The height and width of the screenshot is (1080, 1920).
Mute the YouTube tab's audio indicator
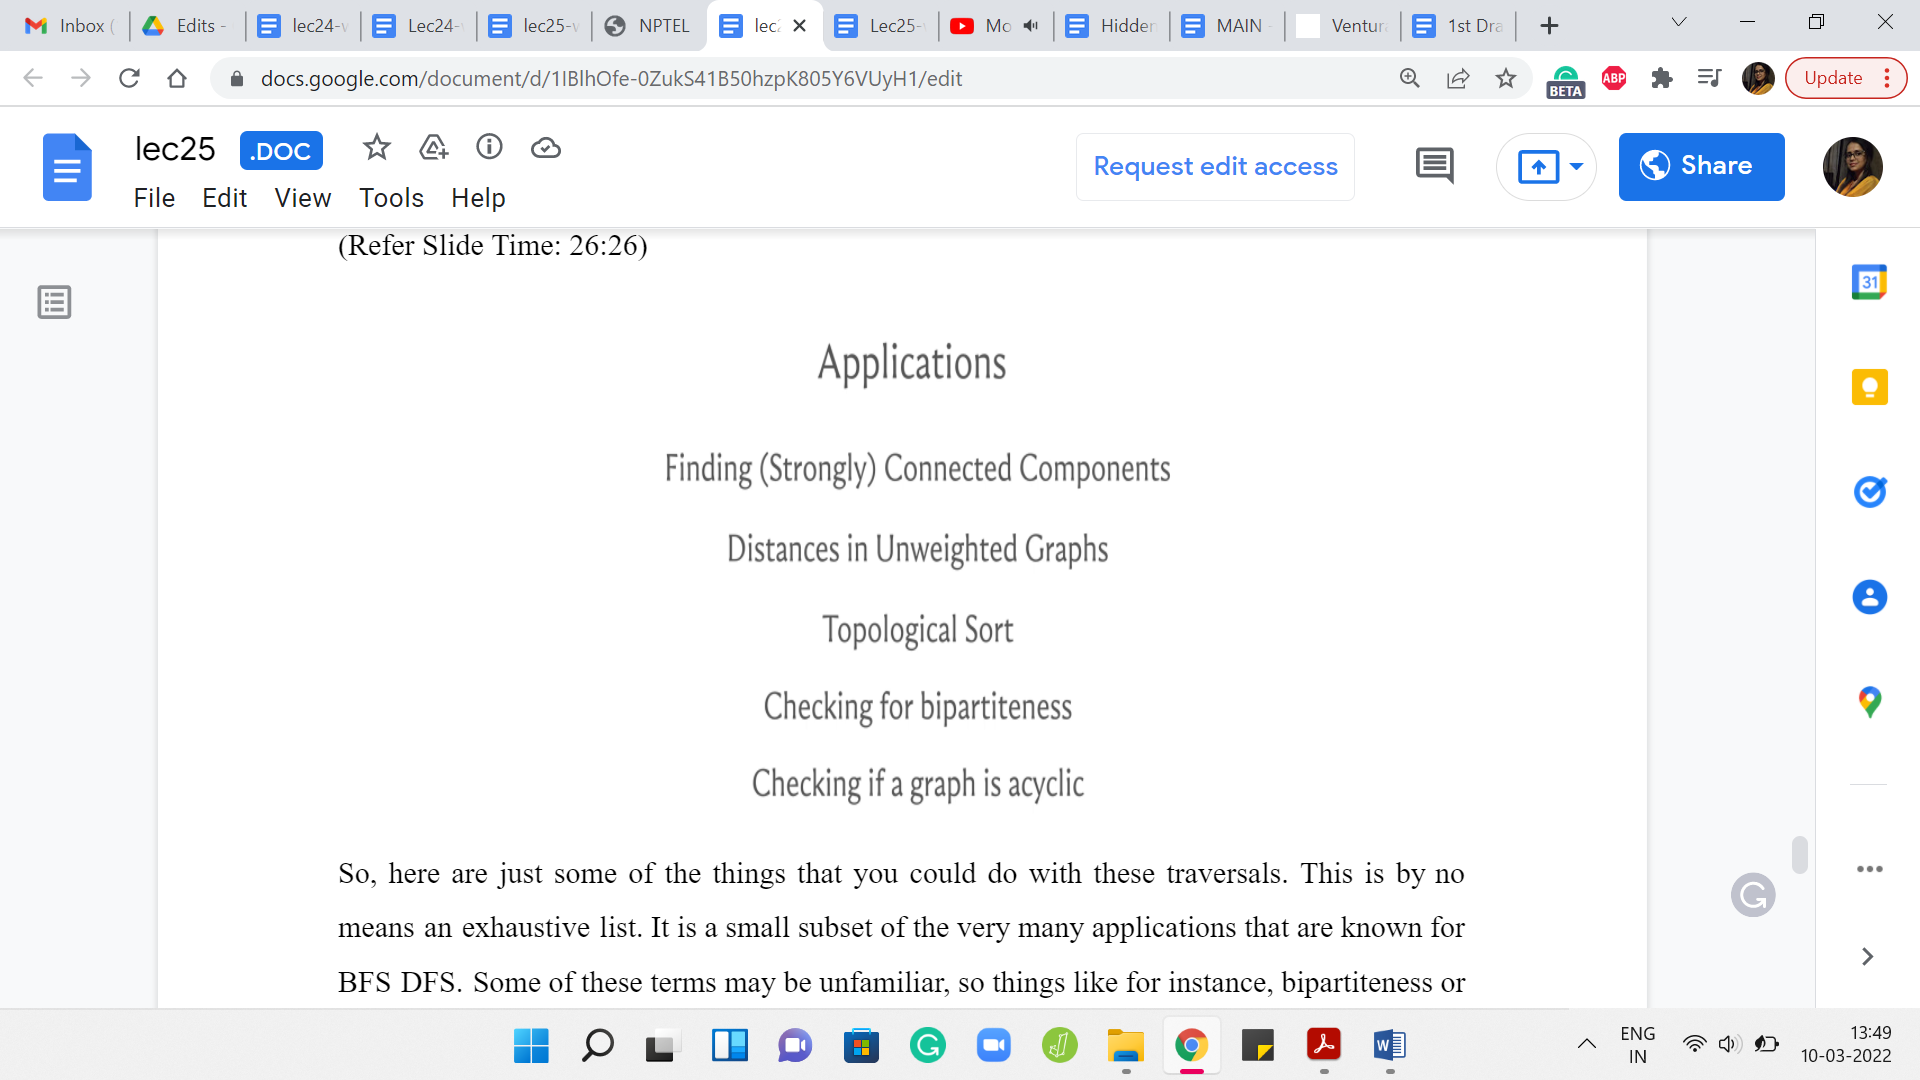(1031, 26)
